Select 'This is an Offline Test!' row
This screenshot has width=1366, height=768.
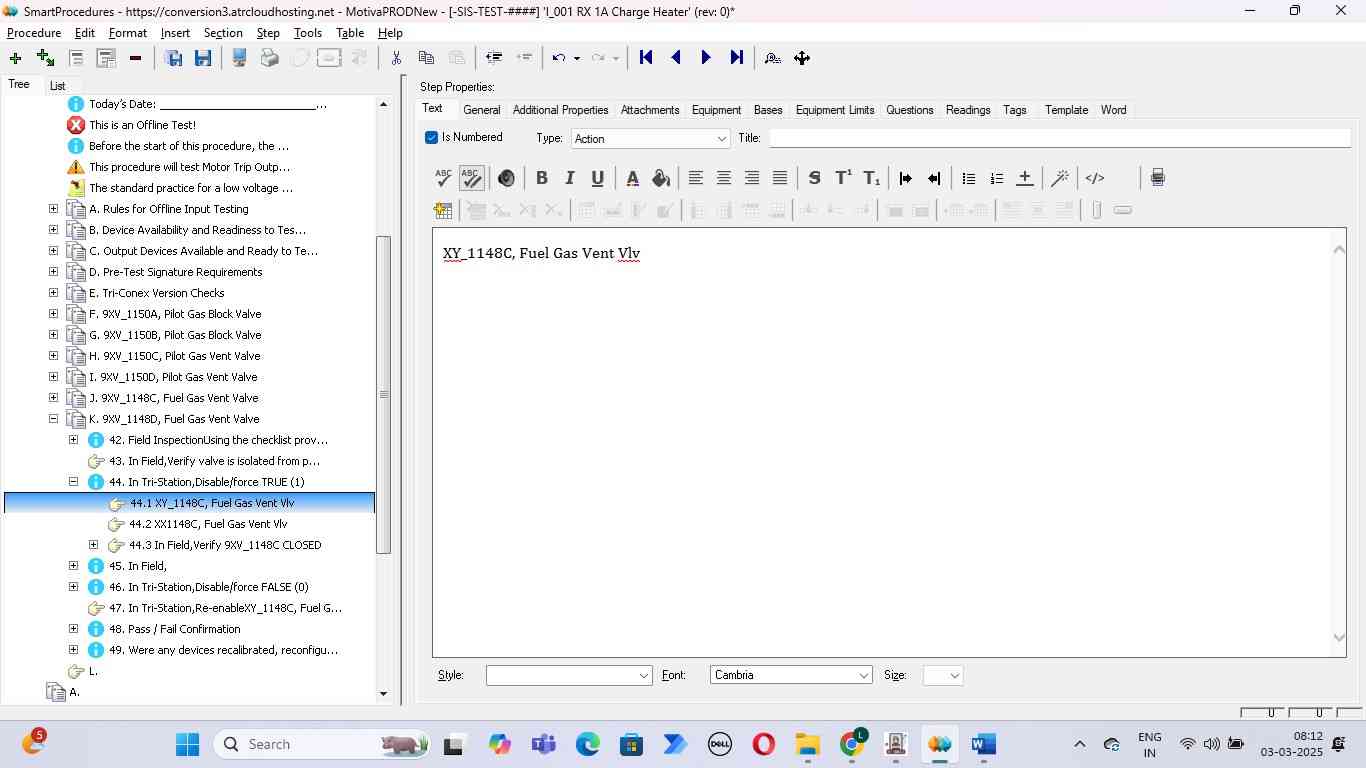(142, 125)
